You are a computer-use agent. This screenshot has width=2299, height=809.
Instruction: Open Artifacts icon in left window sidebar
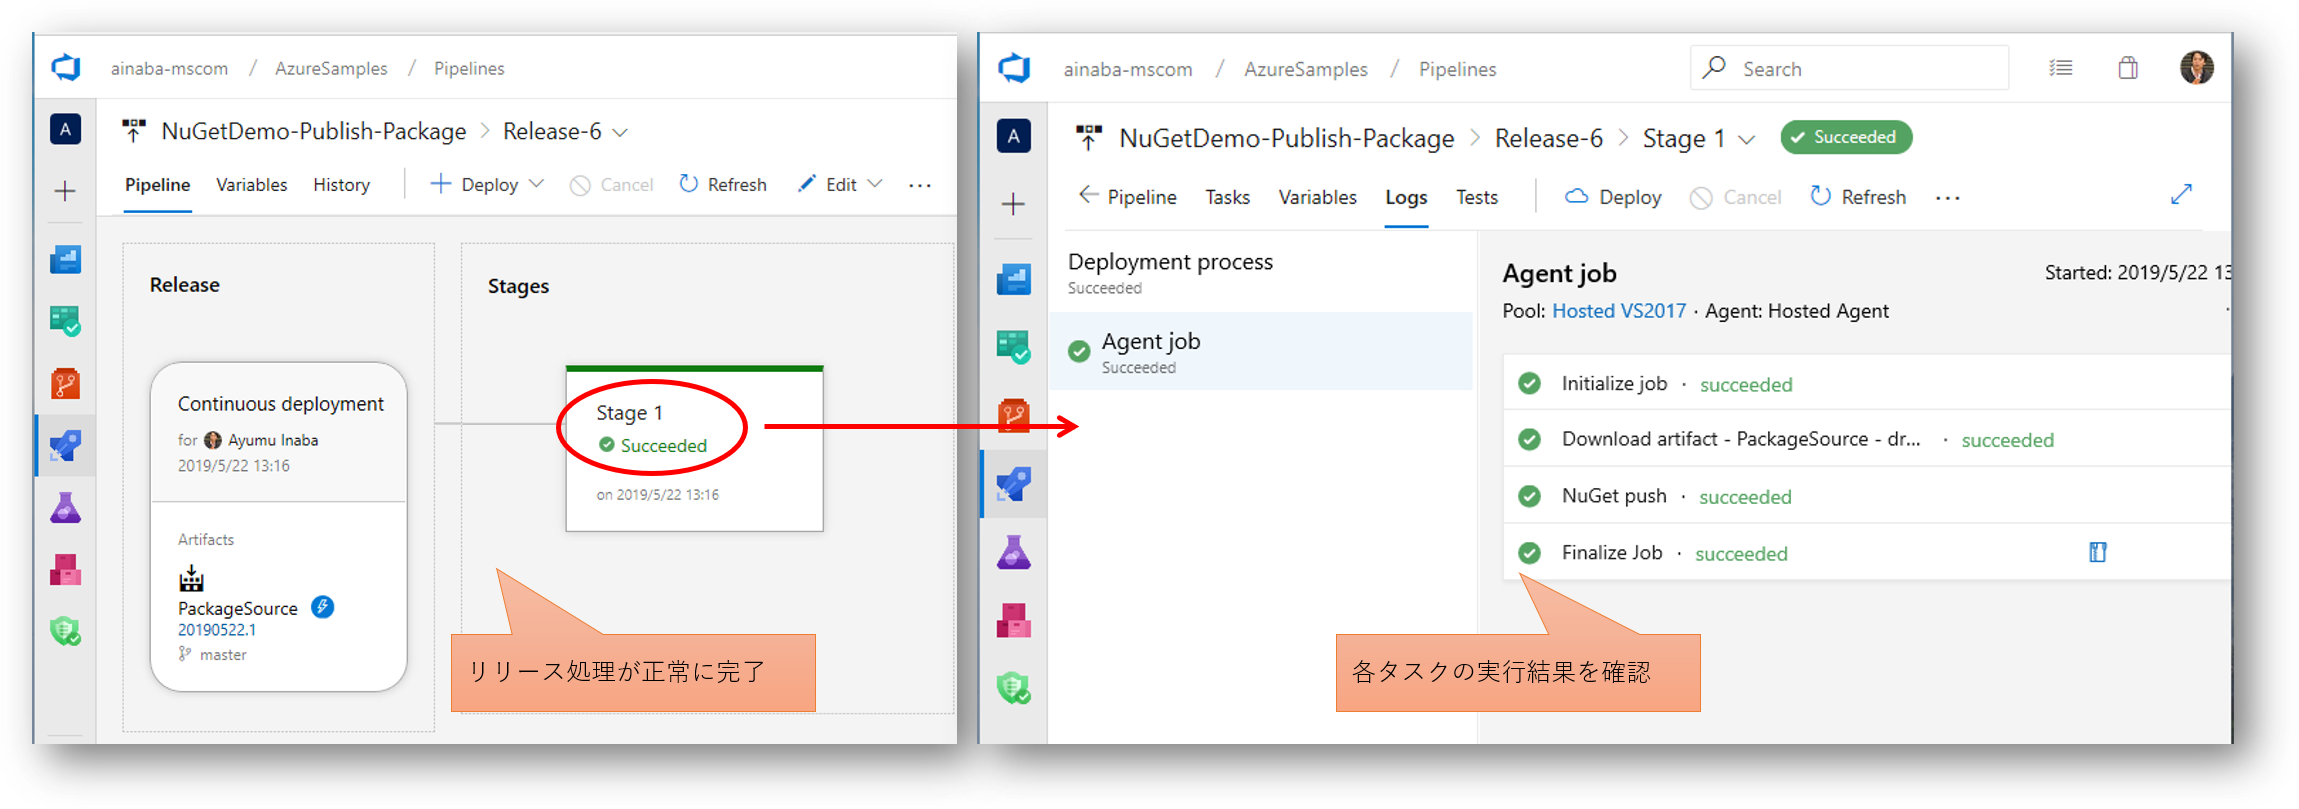pos(66,570)
